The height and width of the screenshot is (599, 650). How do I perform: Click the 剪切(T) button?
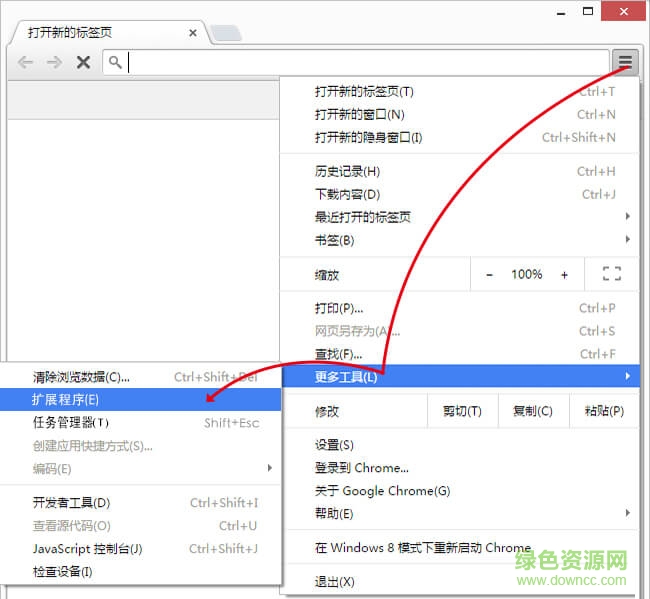pyautogui.click(x=462, y=411)
